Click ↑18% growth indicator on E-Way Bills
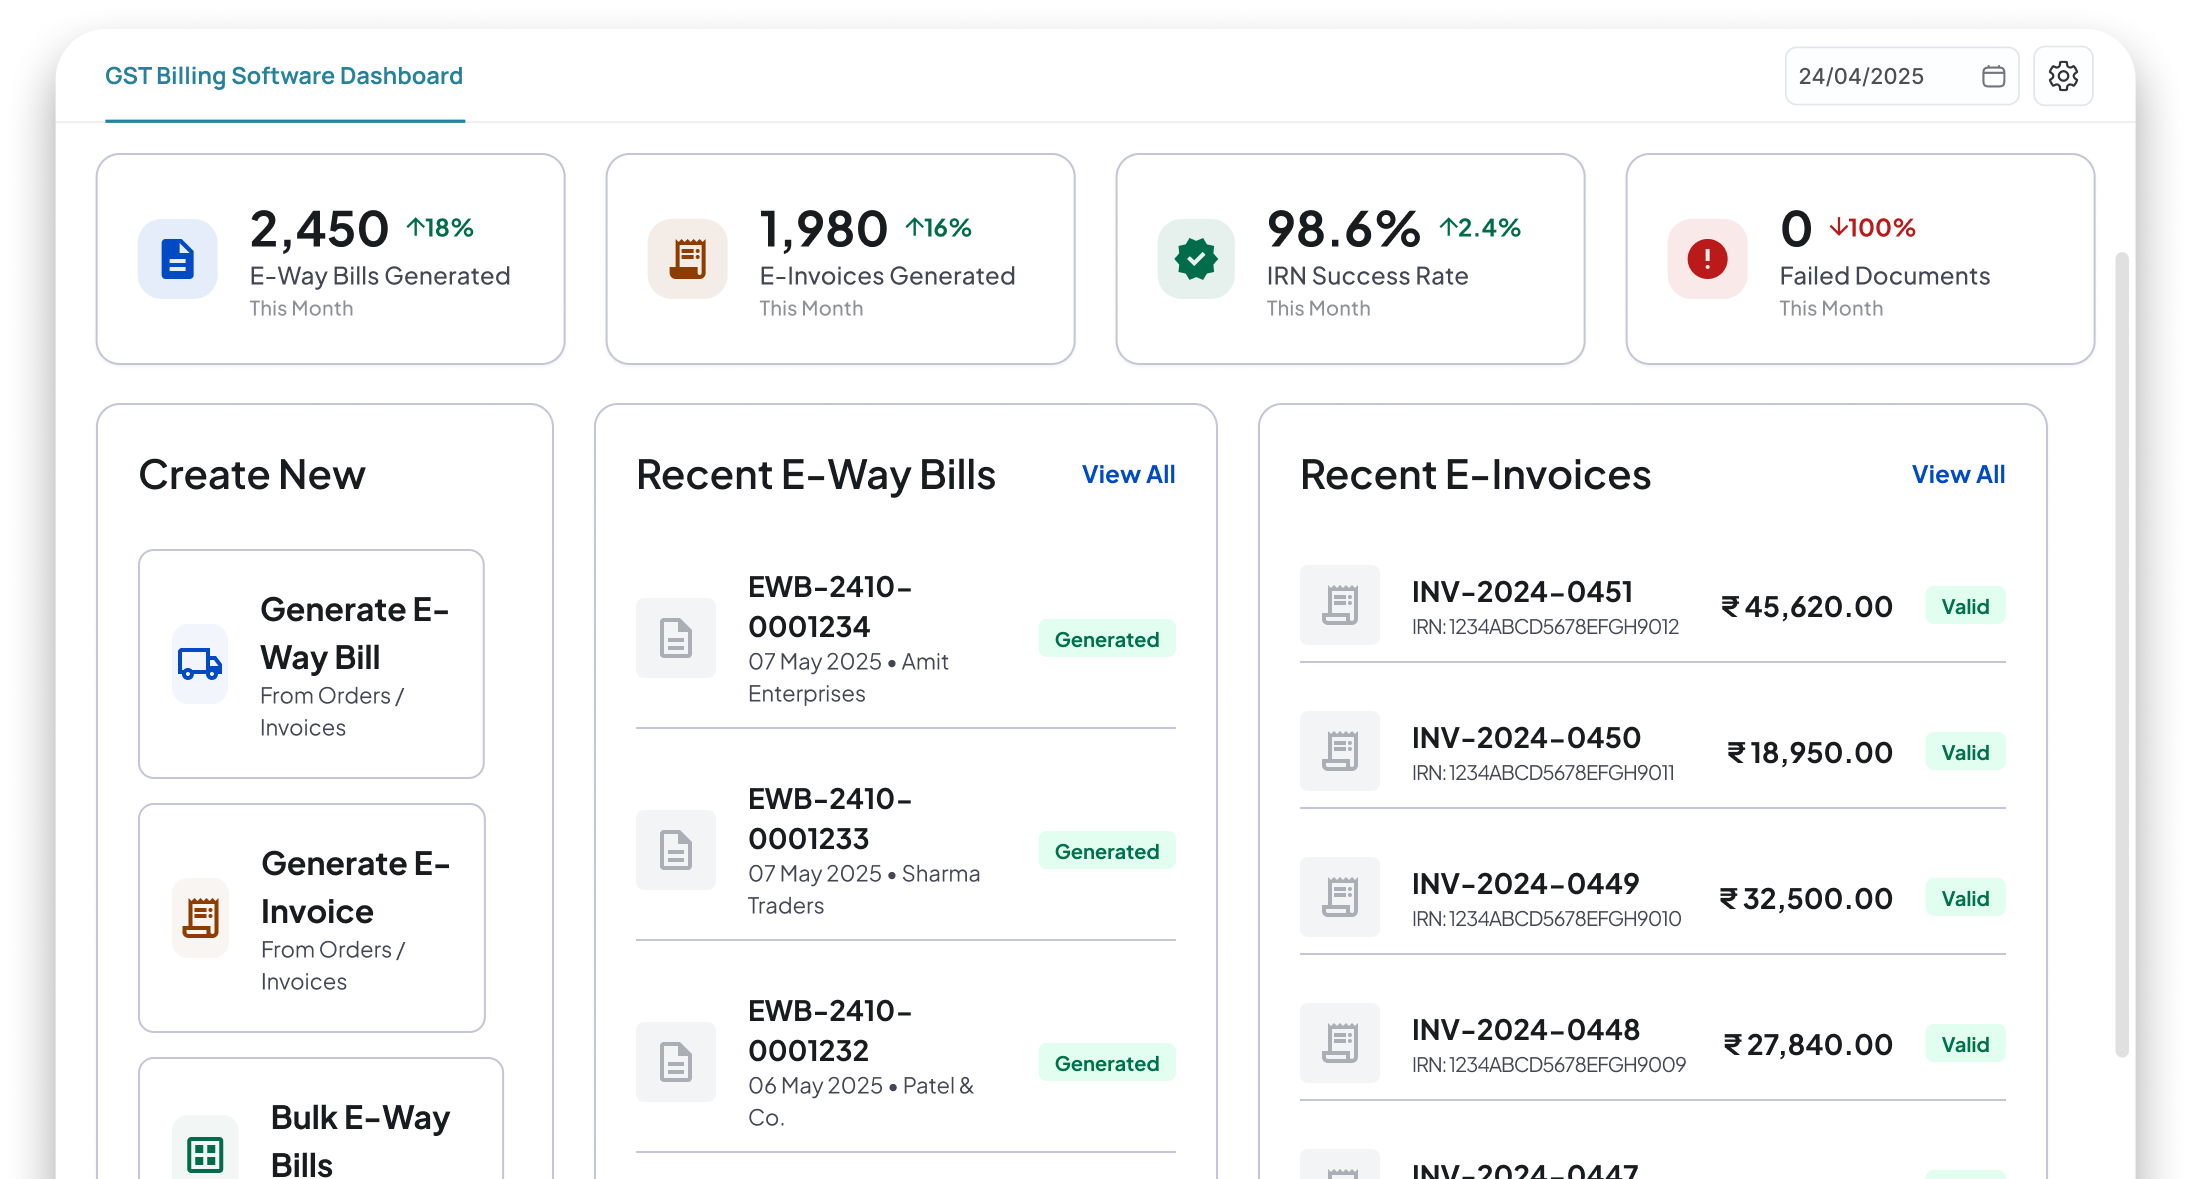The width and height of the screenshot is (2192, 1179). (440, 228)
